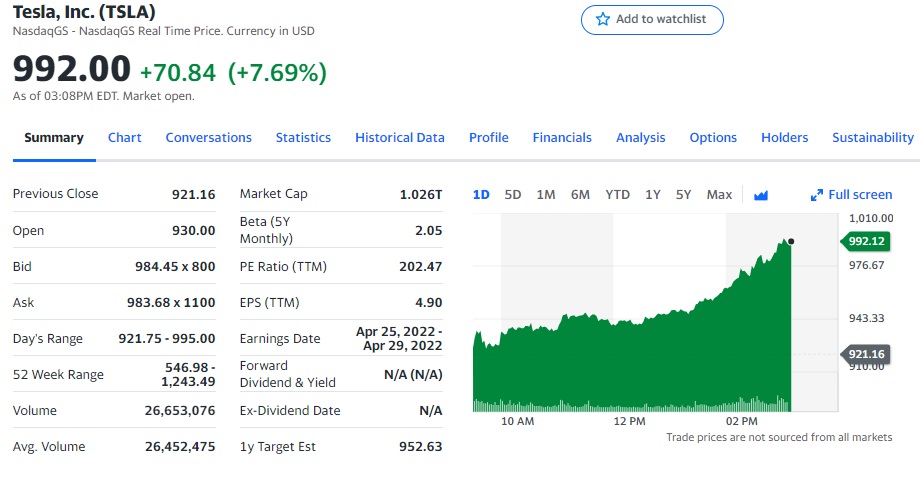Select the 5D chart range
The width and height of the screenshot is (920, 481).
tap(513, 195)
